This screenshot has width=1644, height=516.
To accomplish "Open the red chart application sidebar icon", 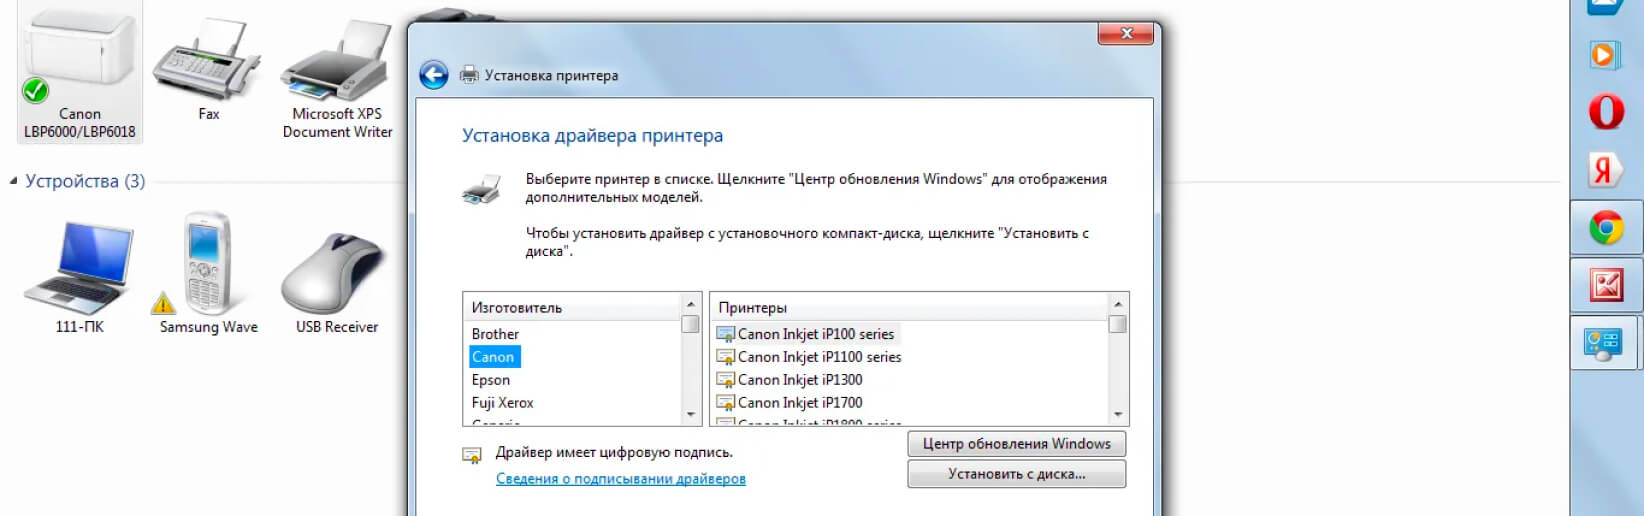I will [x=1606, y=286].
